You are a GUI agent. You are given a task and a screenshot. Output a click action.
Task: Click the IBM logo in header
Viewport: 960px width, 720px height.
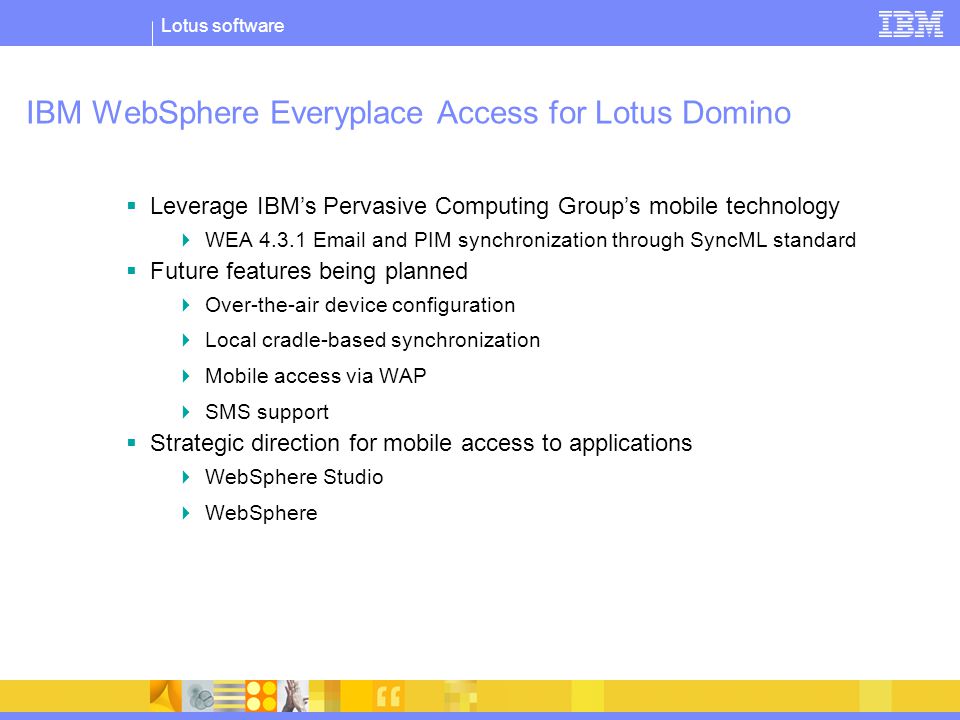pos(910,24)
